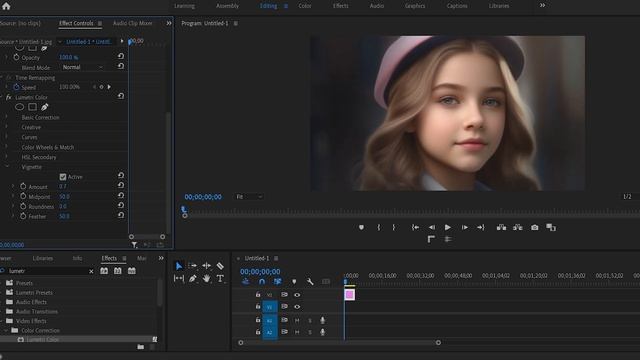640x360 pixels.
Task: Clear the lumetr search field
Action: click(x=91, y=271)
